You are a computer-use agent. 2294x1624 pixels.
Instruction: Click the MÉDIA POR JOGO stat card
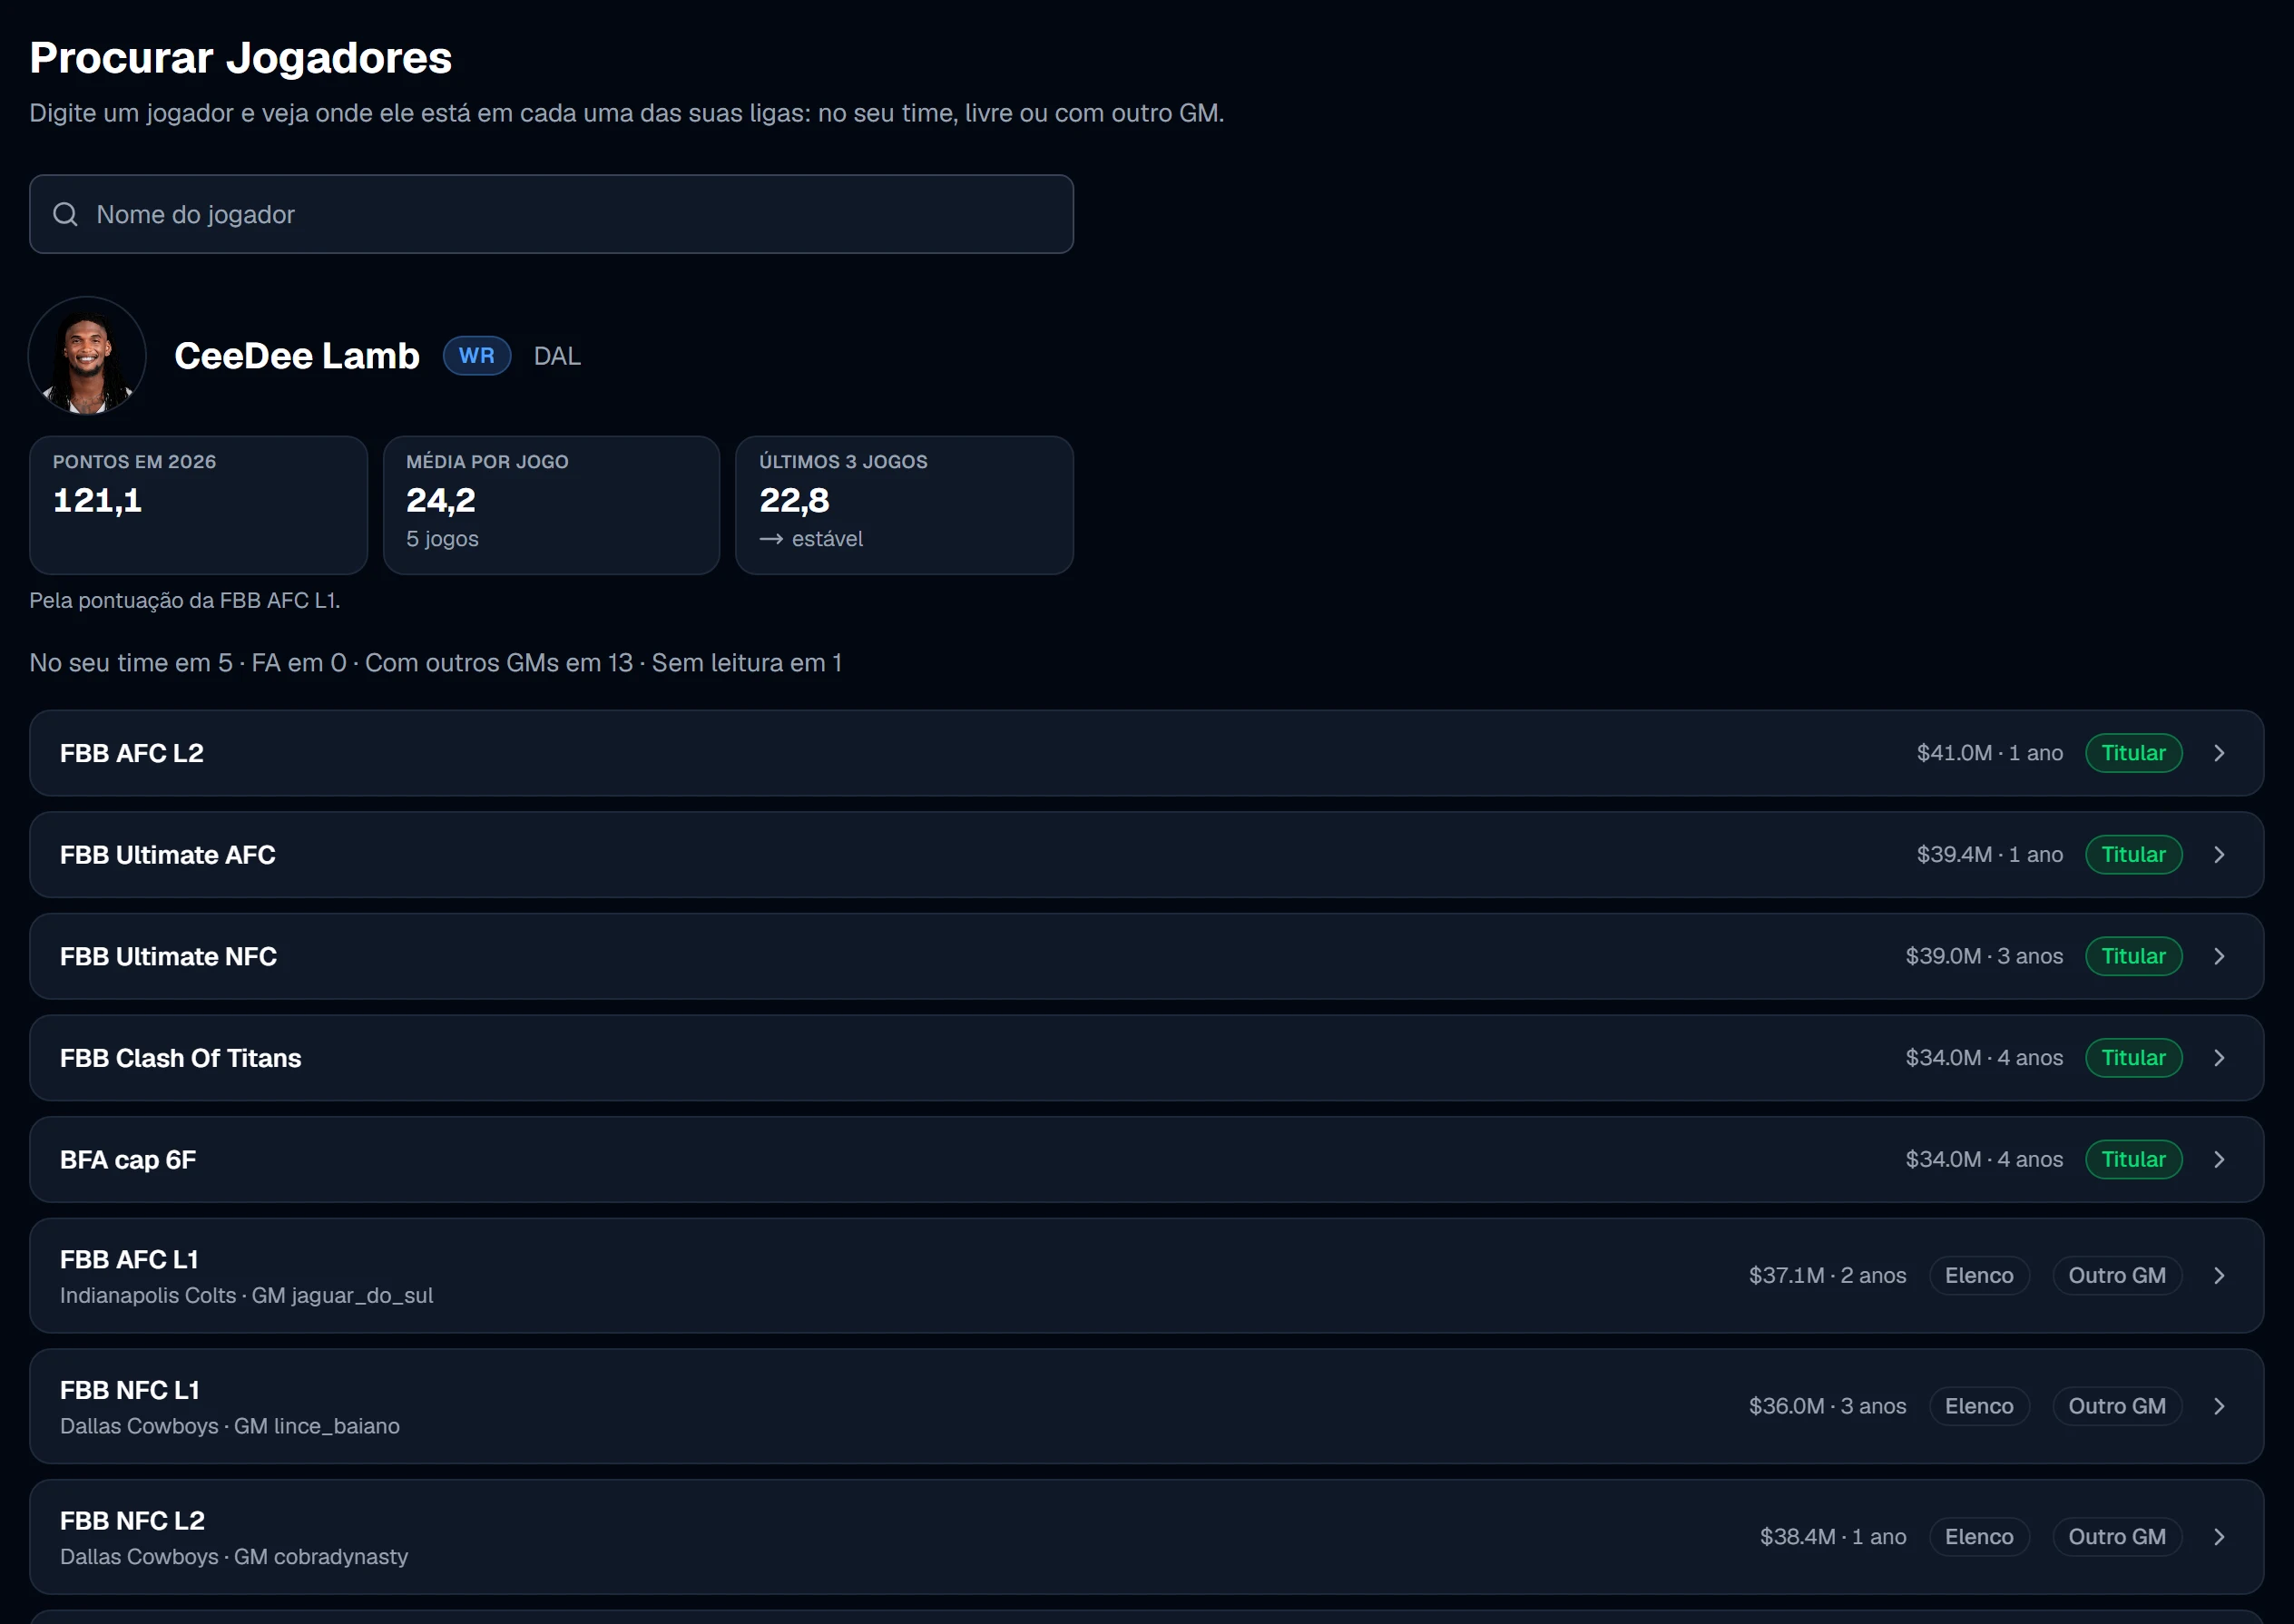coord(551,505)
